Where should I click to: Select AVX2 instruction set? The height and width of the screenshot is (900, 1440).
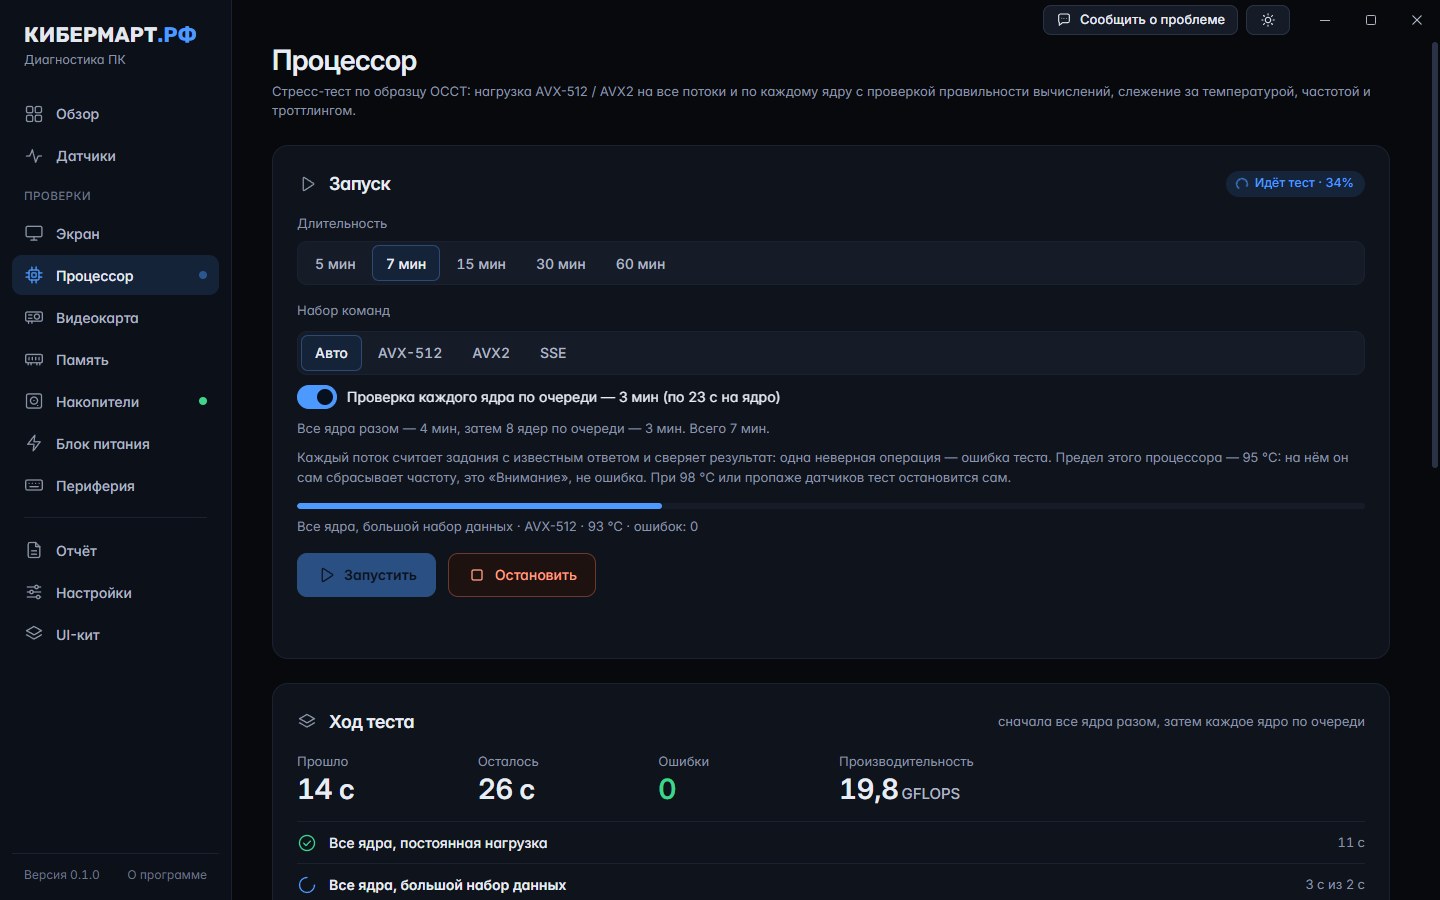[491, 353]
